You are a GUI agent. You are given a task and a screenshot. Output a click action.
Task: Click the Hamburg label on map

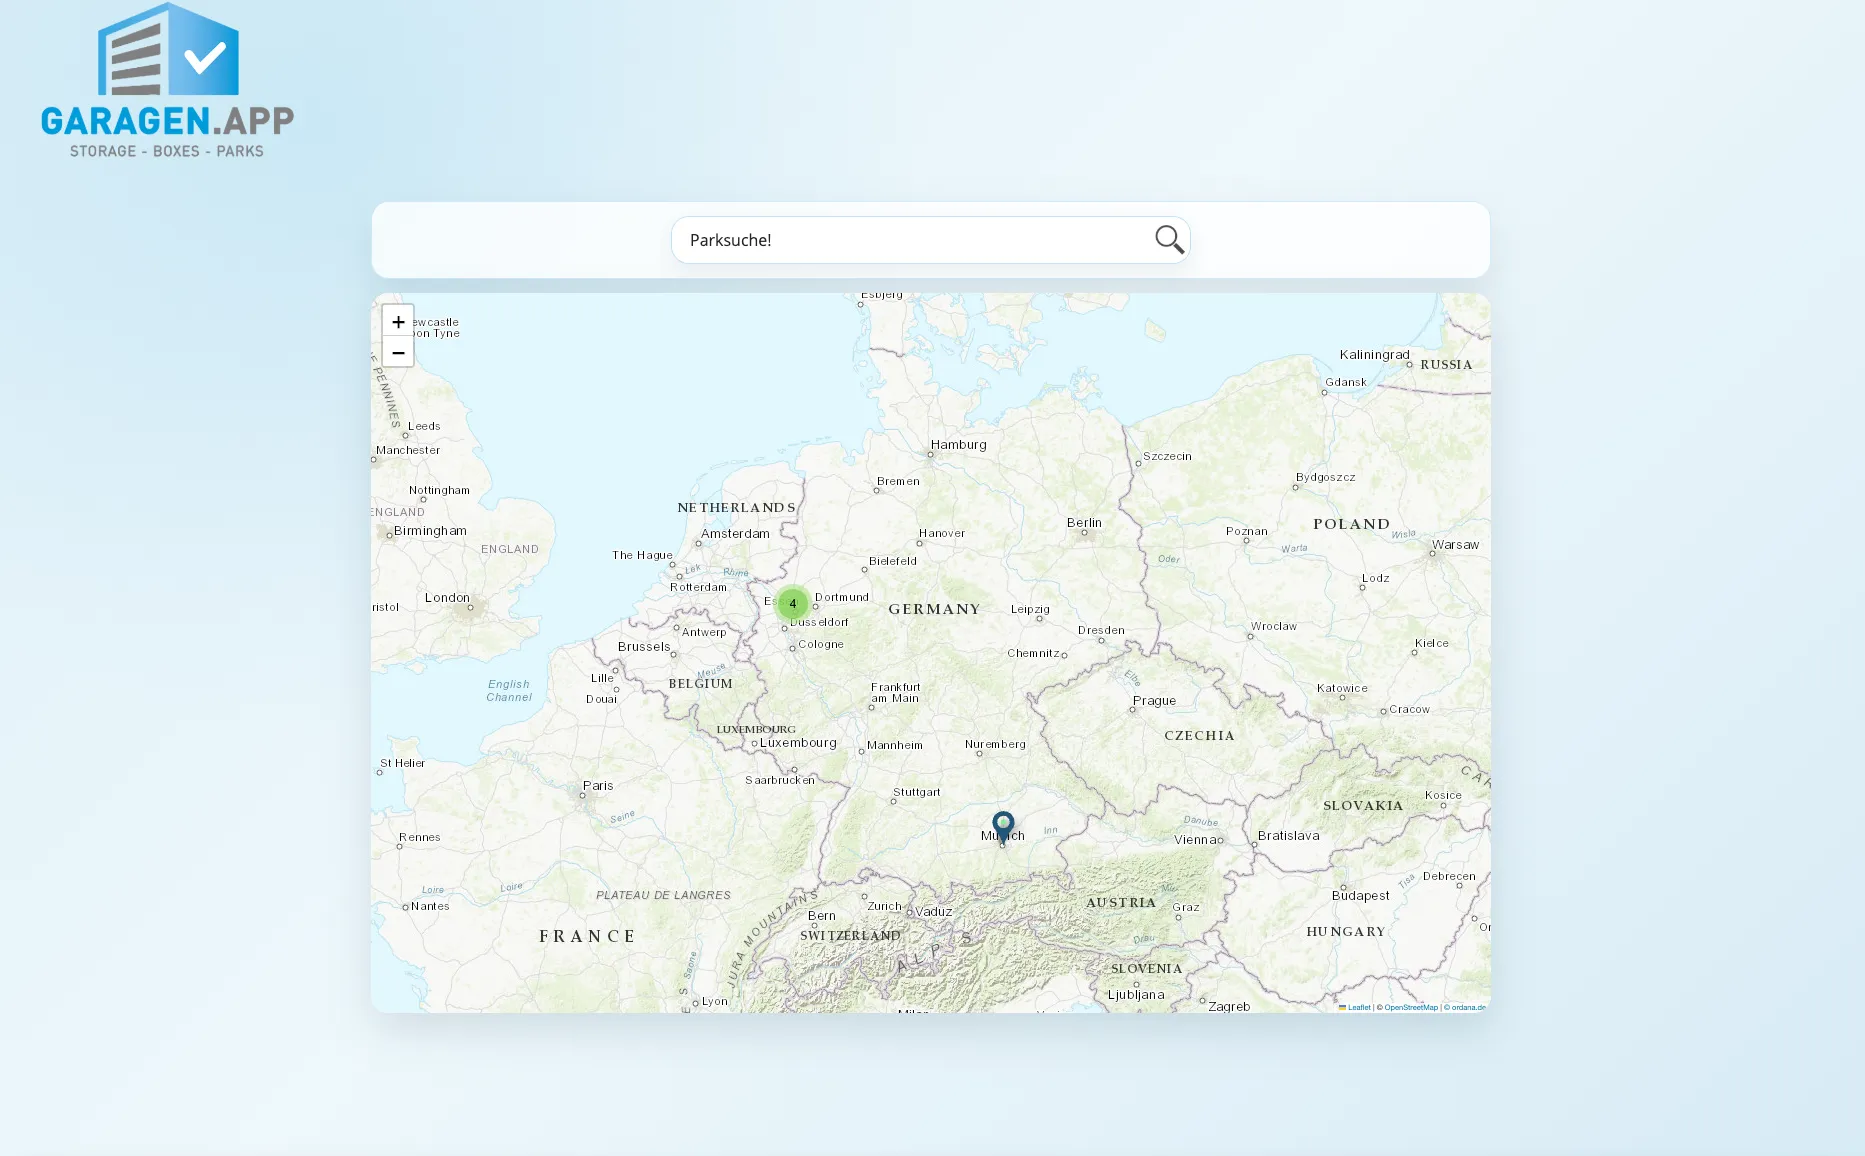958,445
